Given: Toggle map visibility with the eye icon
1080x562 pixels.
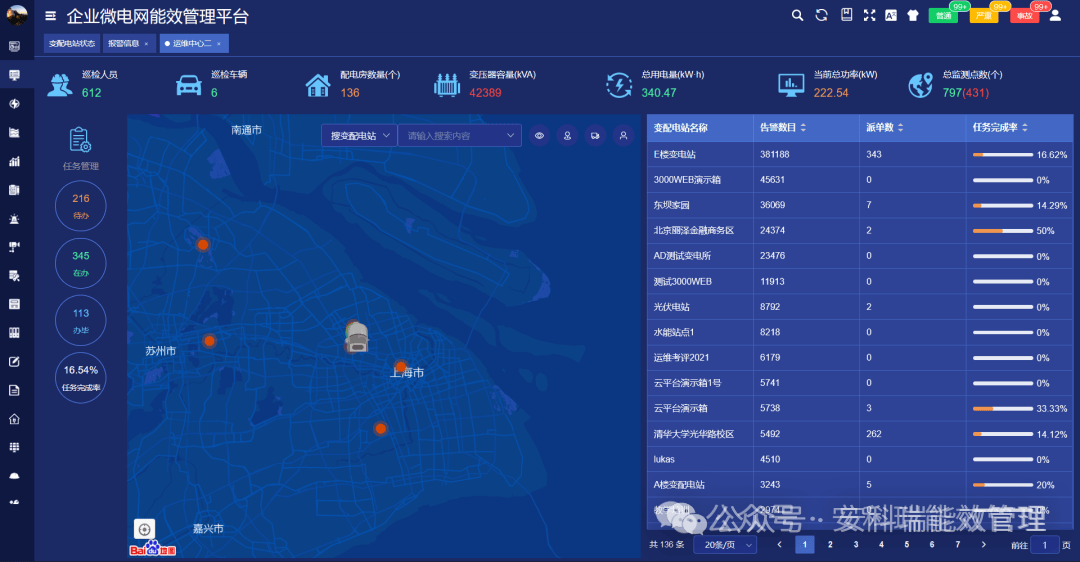Looking at the screenshot, I should pos(539,136).
